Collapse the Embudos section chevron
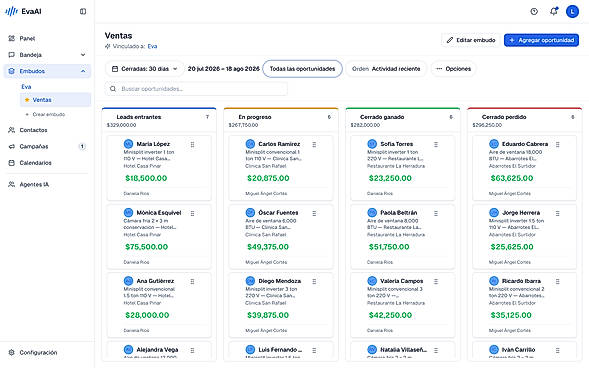 pyautogui.click(x=83, y=71)
